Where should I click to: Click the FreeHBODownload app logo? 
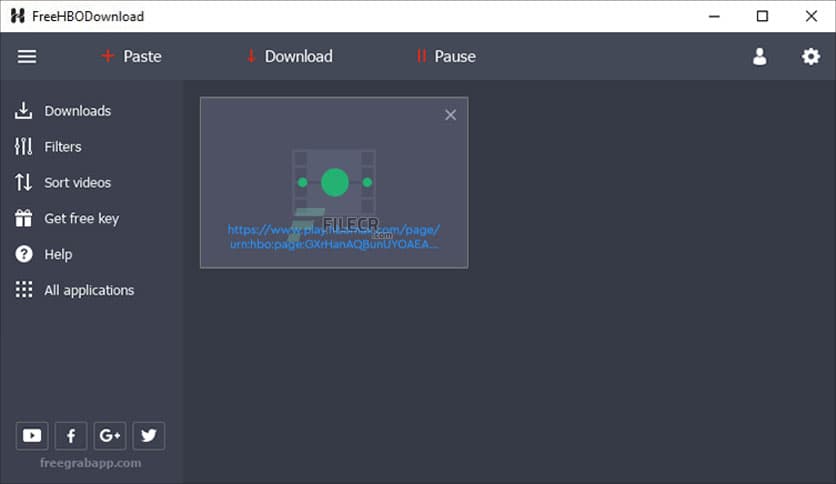coord(18,16)
